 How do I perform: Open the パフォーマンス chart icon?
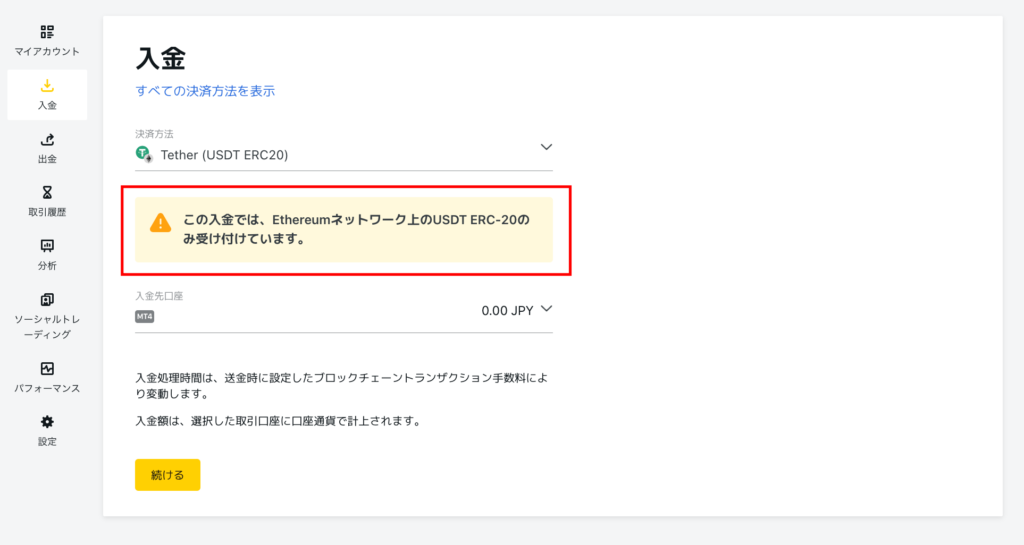coord(47,369)
